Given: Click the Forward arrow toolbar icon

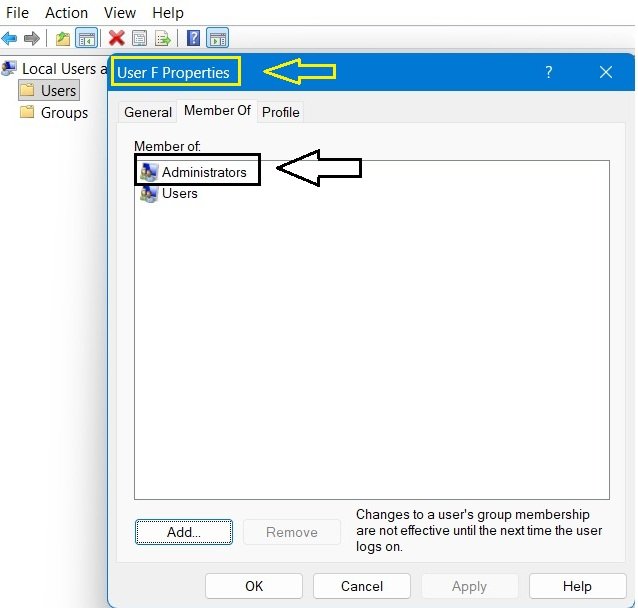Looking at the screenshot, I should (x=32, y=39).
